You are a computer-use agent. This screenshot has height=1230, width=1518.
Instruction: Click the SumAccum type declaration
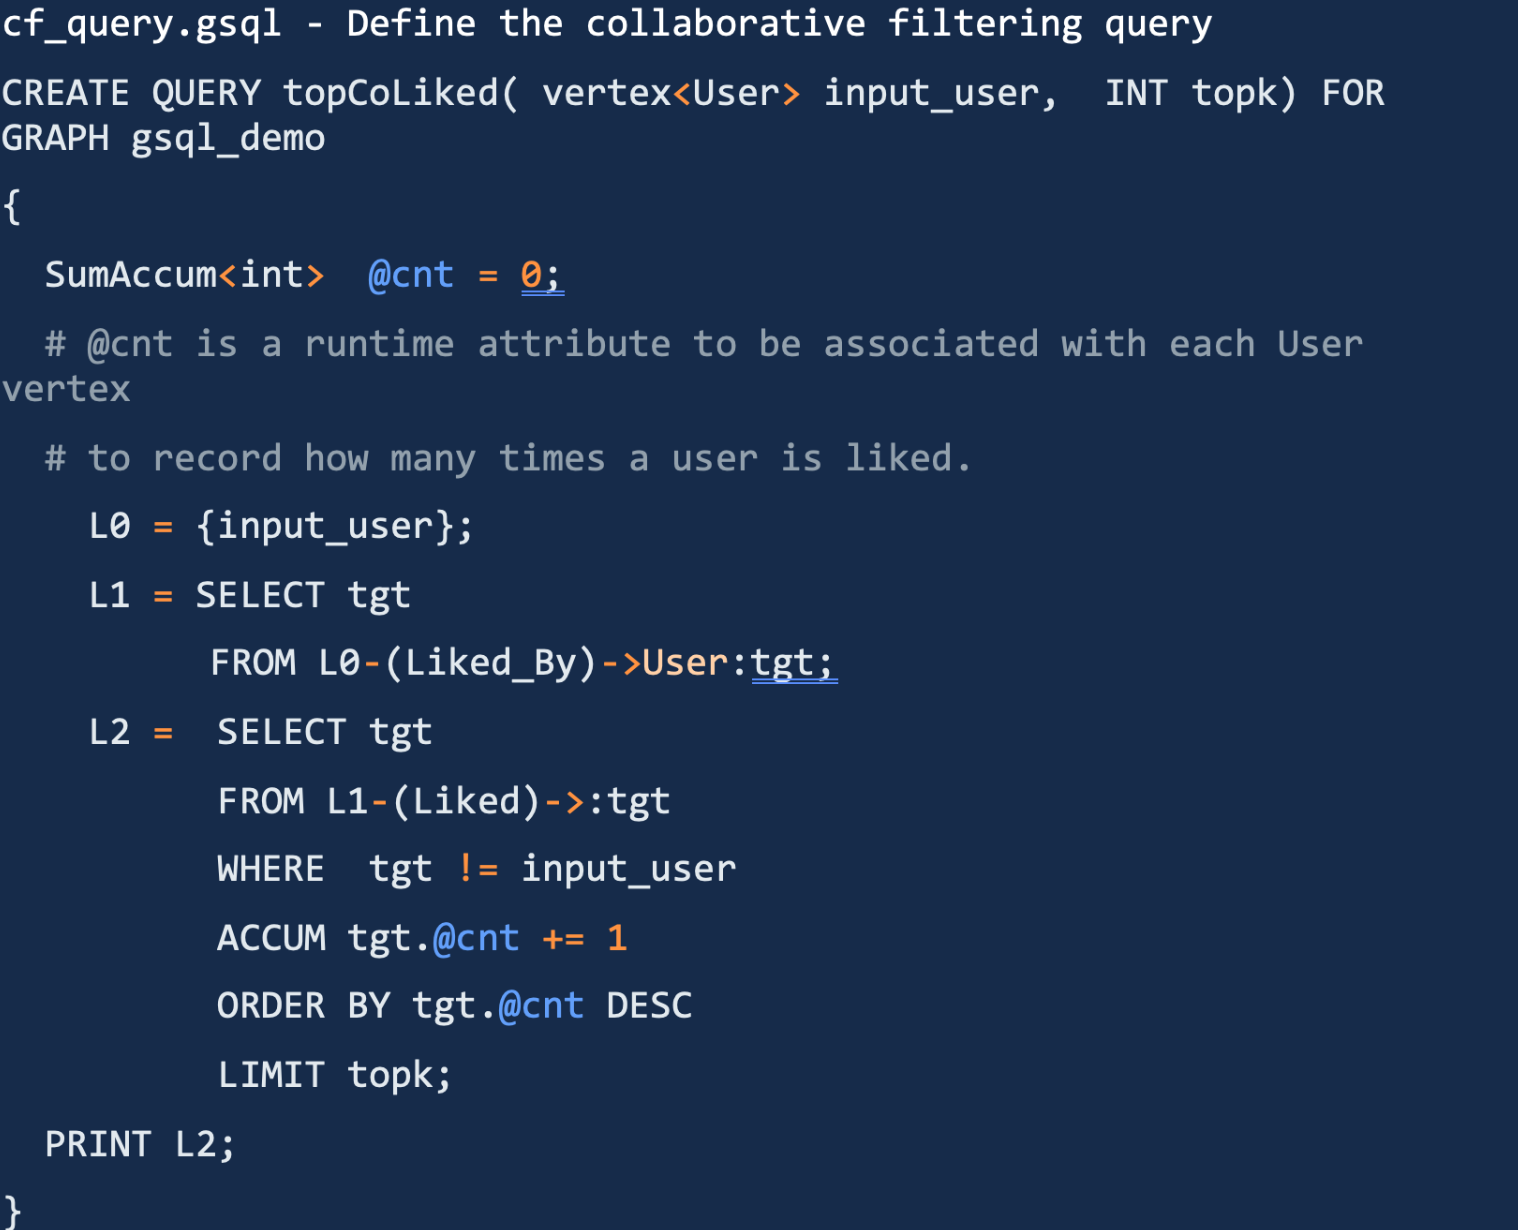click(x=184, y=275)
